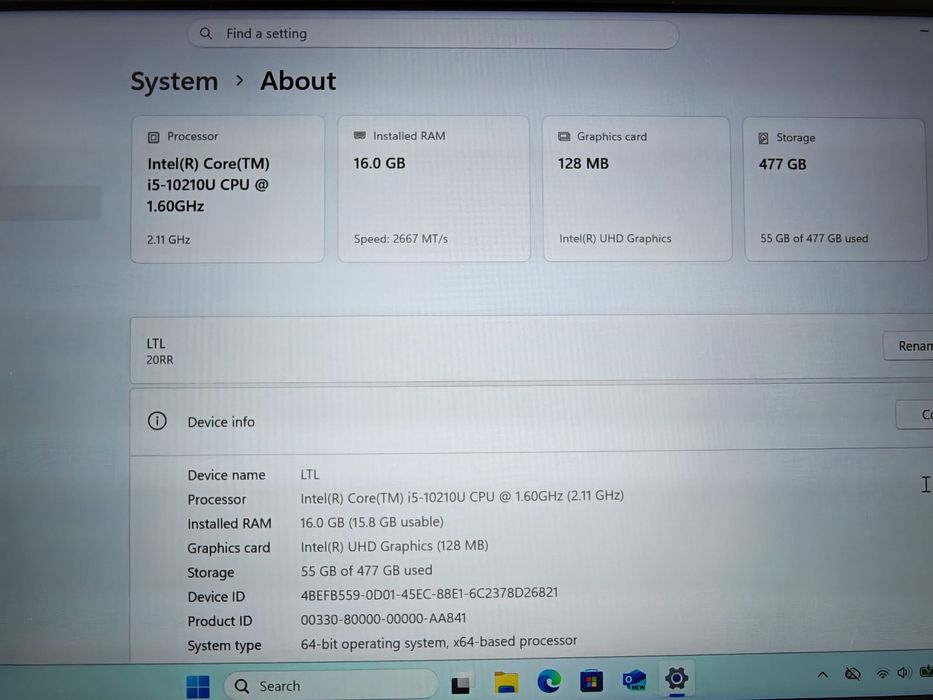
Task: Collapse the Device info section header
Action: point(531,421)
